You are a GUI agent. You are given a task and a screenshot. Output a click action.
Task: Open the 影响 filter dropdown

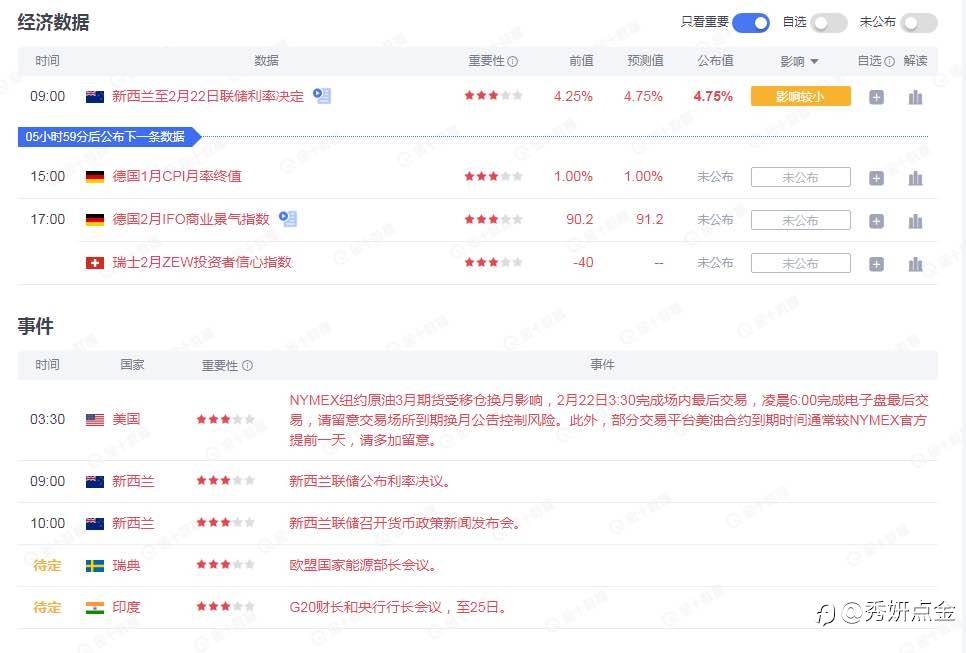coord(799,61)
